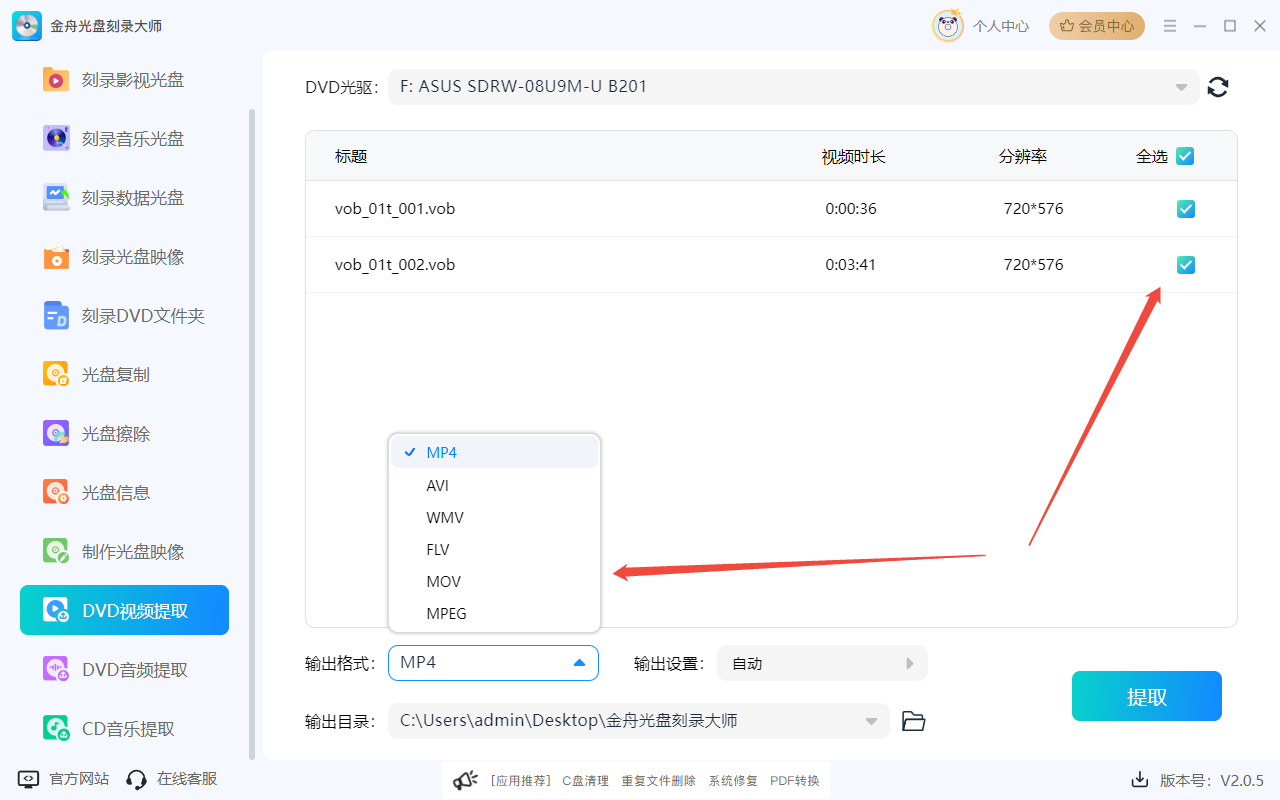Click the 光盘复制 icon

pos(56,375)
